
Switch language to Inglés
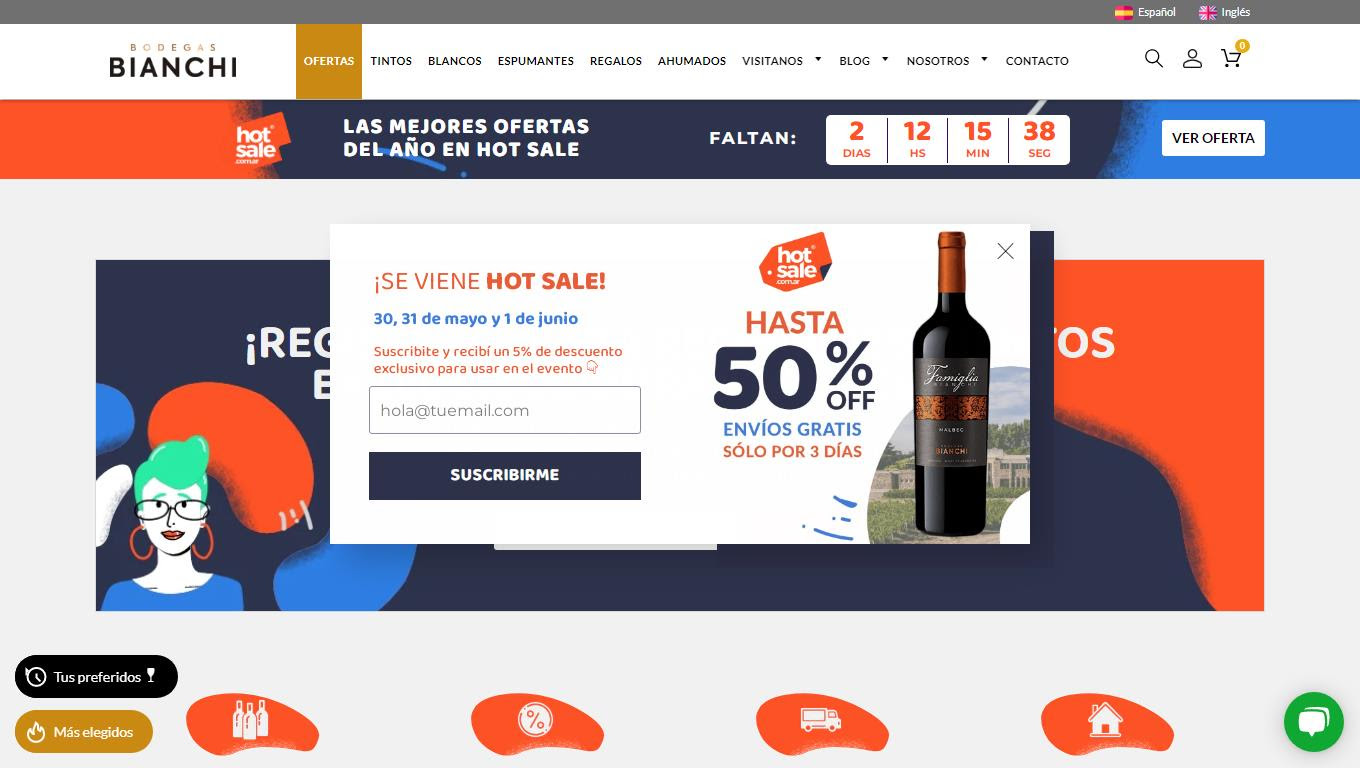[1225, 12]
